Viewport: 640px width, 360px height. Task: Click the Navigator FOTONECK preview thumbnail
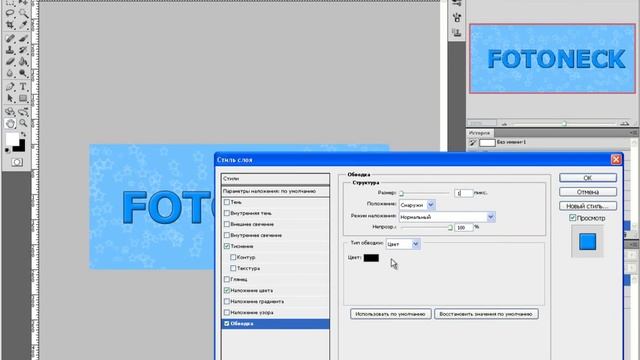(x=552, y=59)
